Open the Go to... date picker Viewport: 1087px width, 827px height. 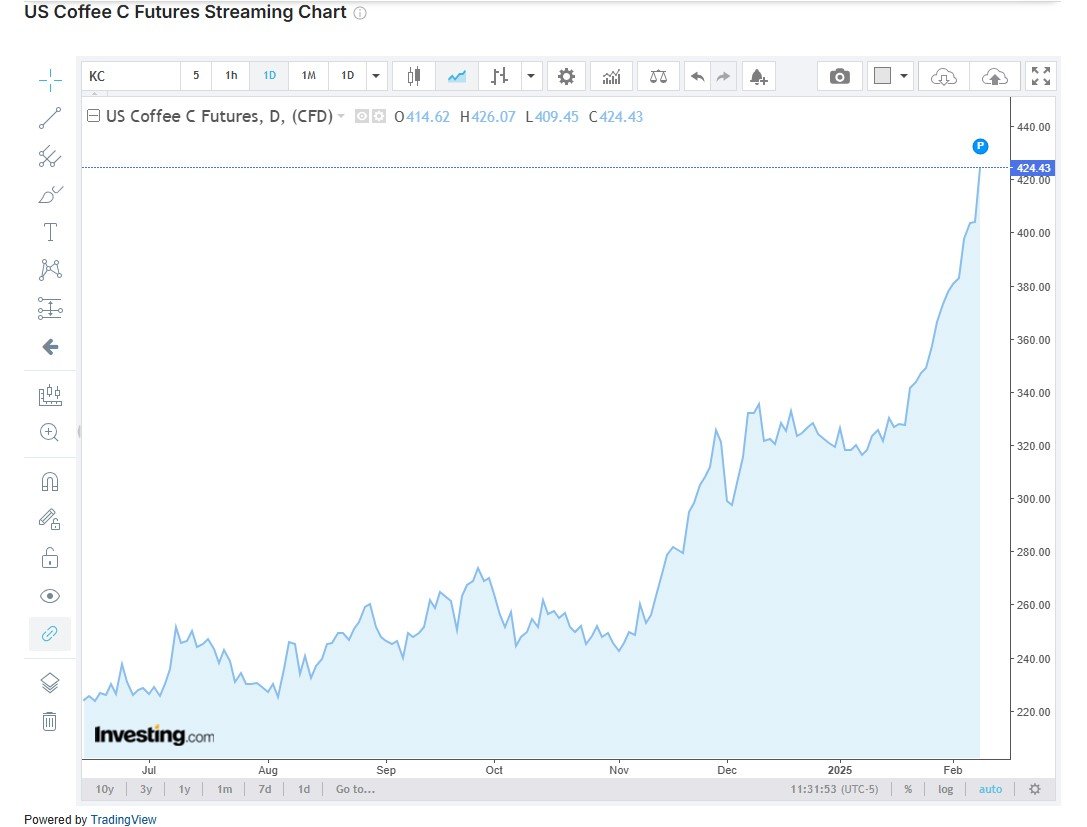pyautogui.click(x=355, y=789)
